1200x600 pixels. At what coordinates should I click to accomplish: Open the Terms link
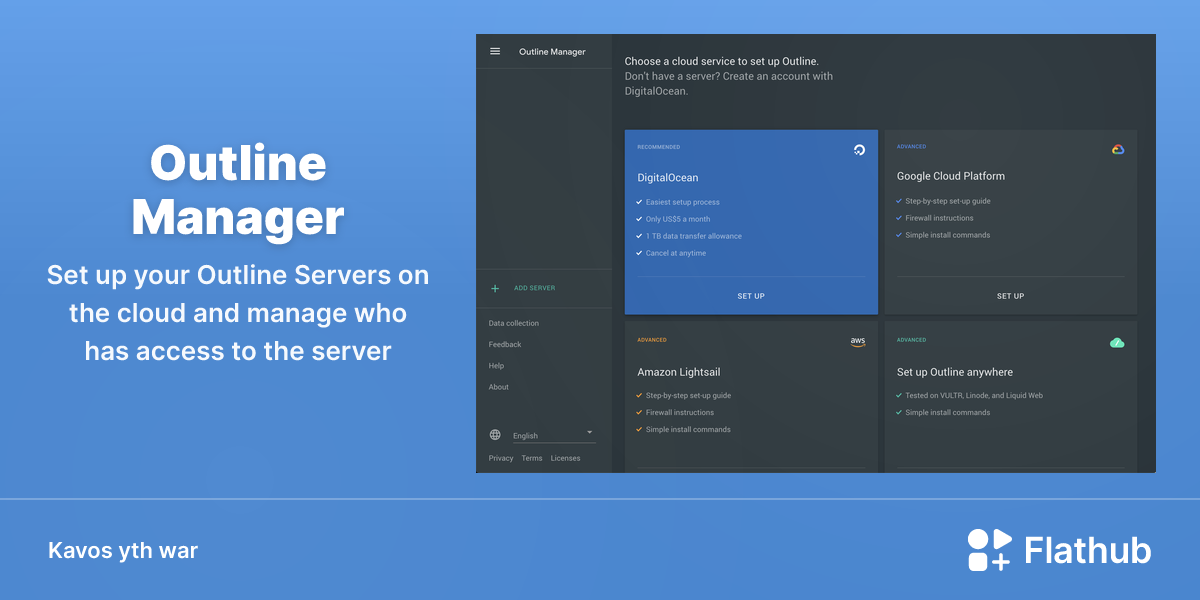pos(532,458)
